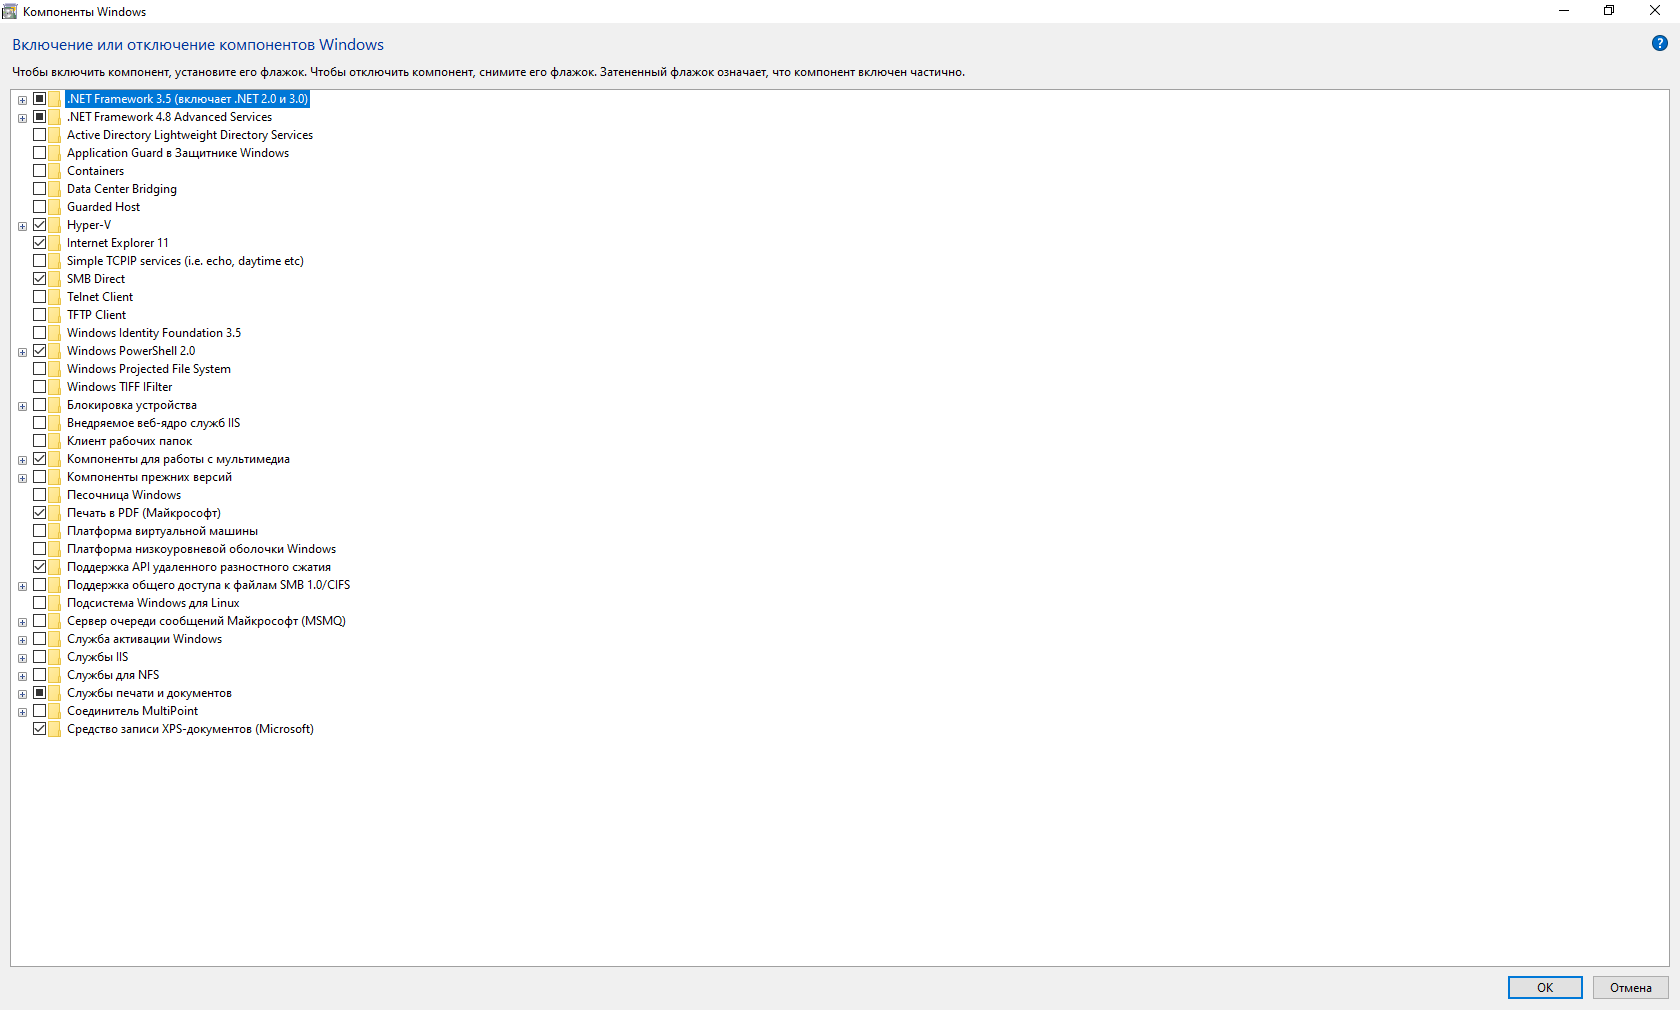Click folder icon beside Internet Explorer 11
The height and width of the screenshot is (1010, 1680).
(x=55, y=243)
